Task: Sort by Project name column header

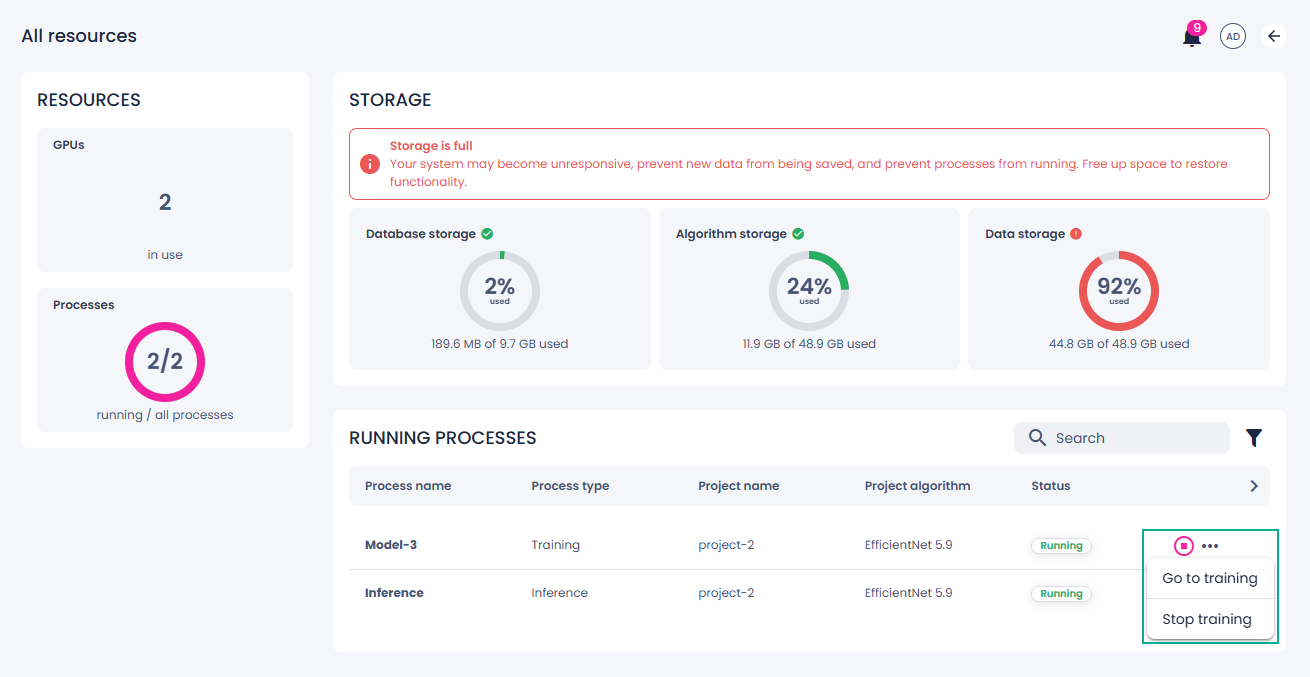Action: 739,486
